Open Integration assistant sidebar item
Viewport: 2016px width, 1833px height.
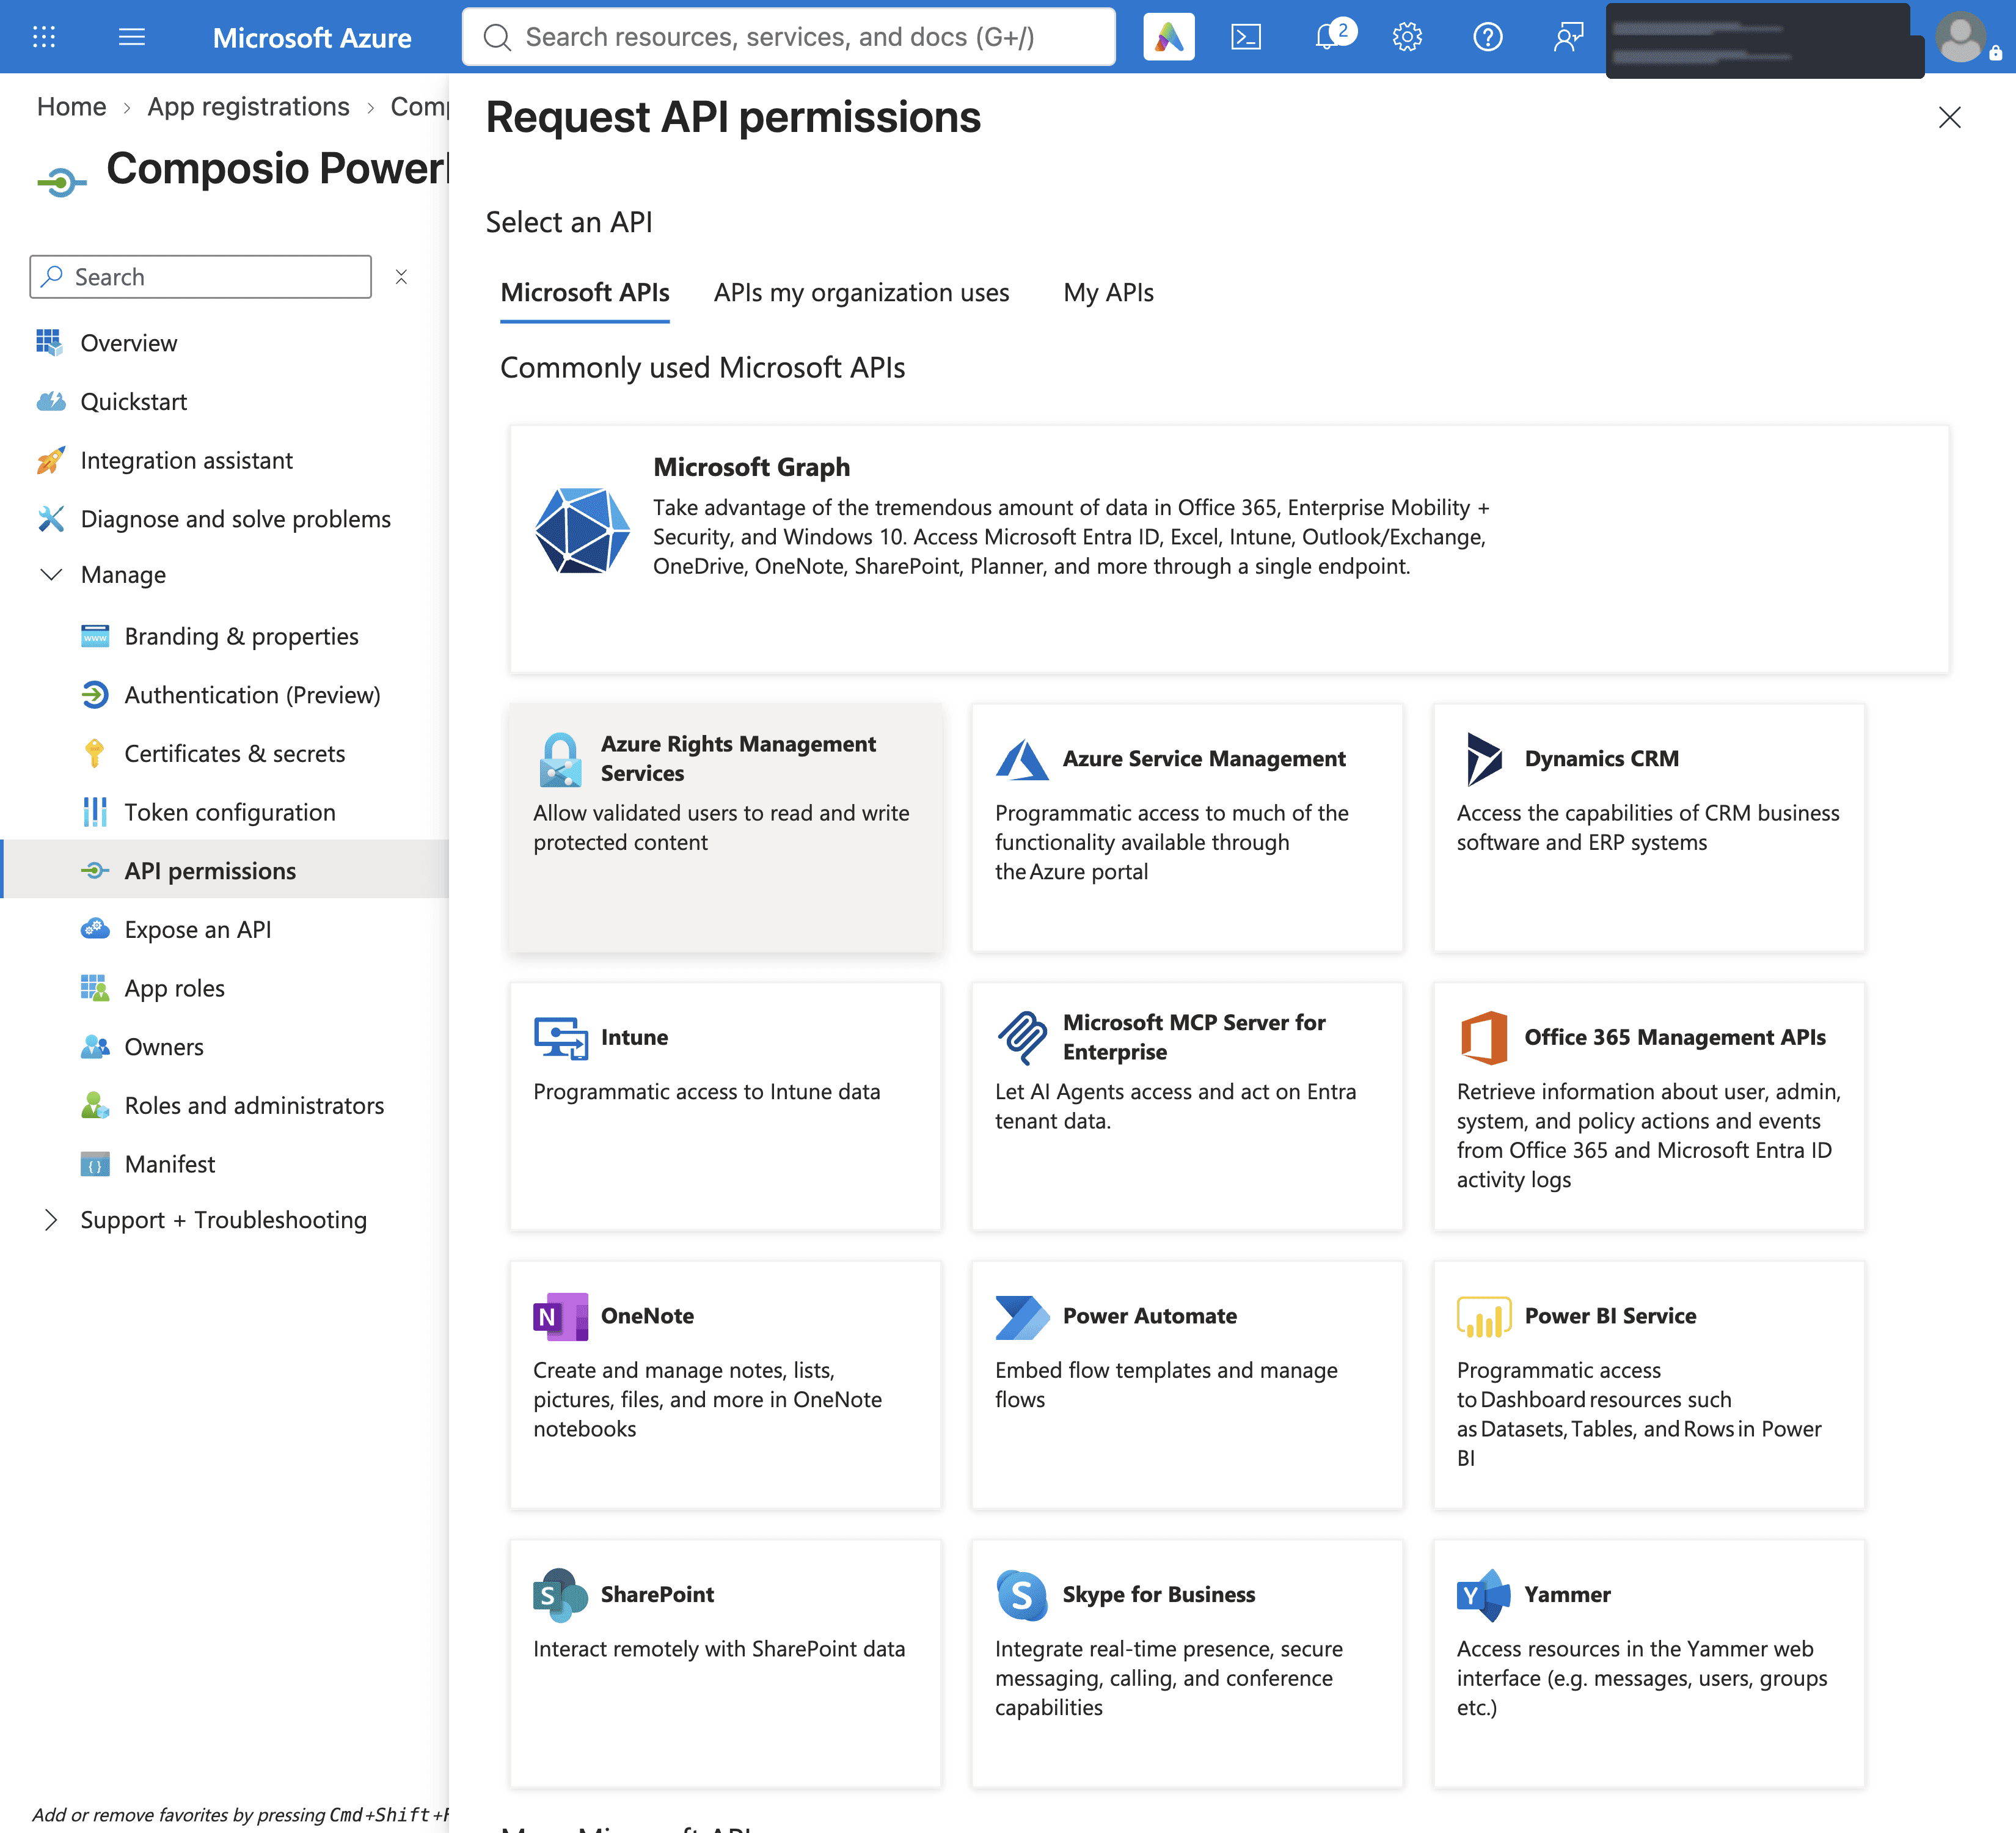pos(186,461)
